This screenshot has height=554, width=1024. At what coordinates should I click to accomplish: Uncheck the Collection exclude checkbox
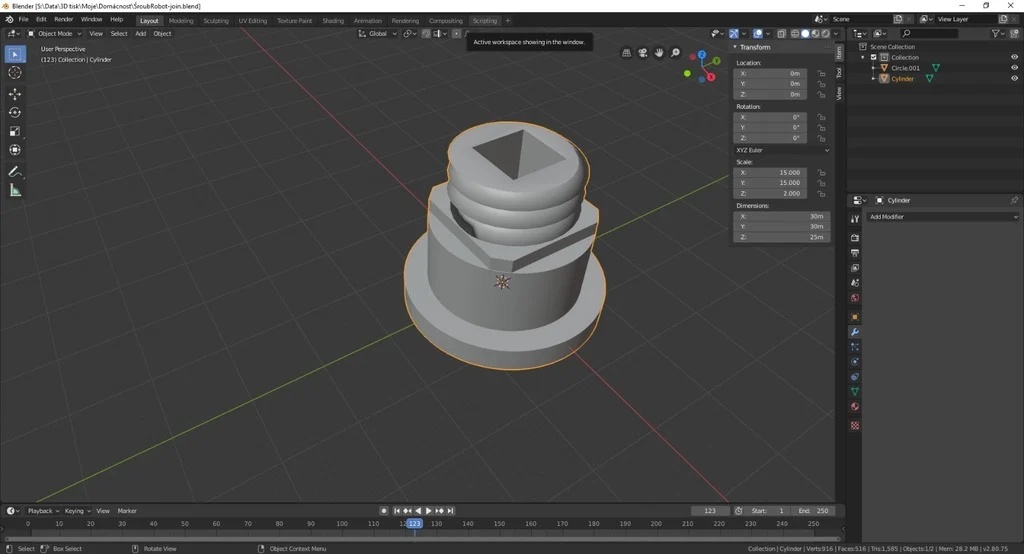(x=874, y=57)
